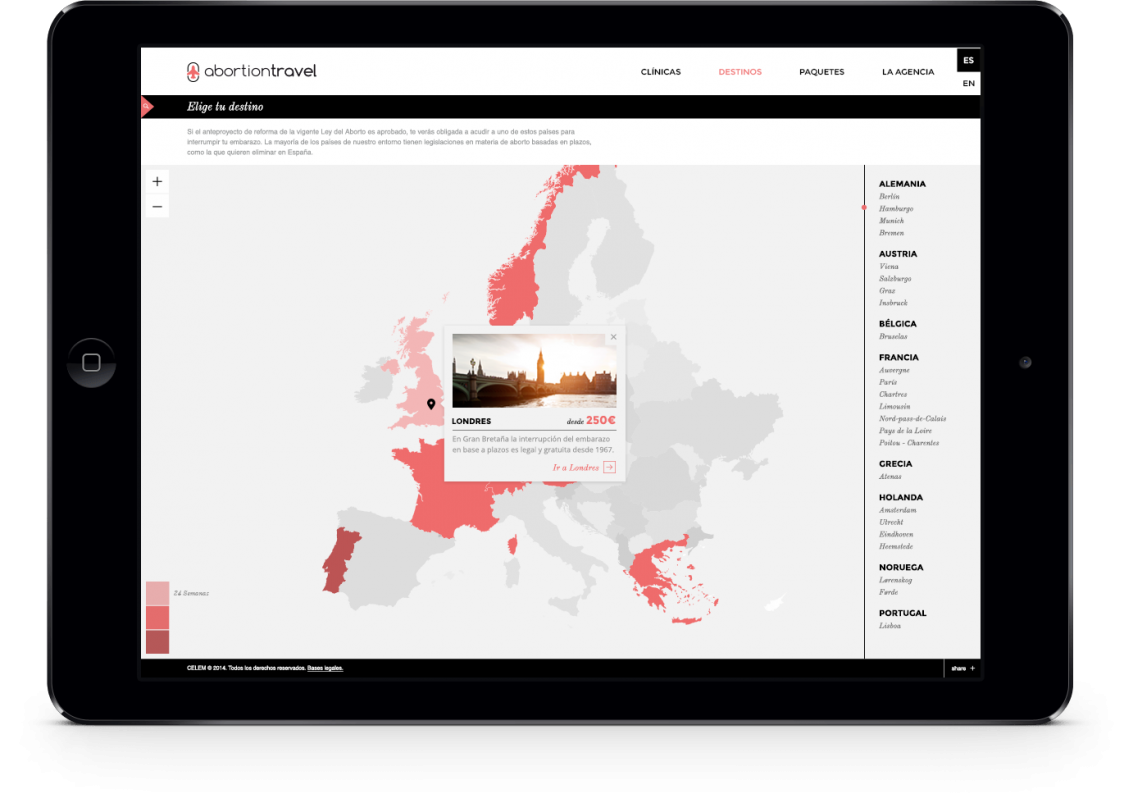The height and width of the screenshot is (803, 1124).
Task: Switch the language to EN
Action: [968, 84]
